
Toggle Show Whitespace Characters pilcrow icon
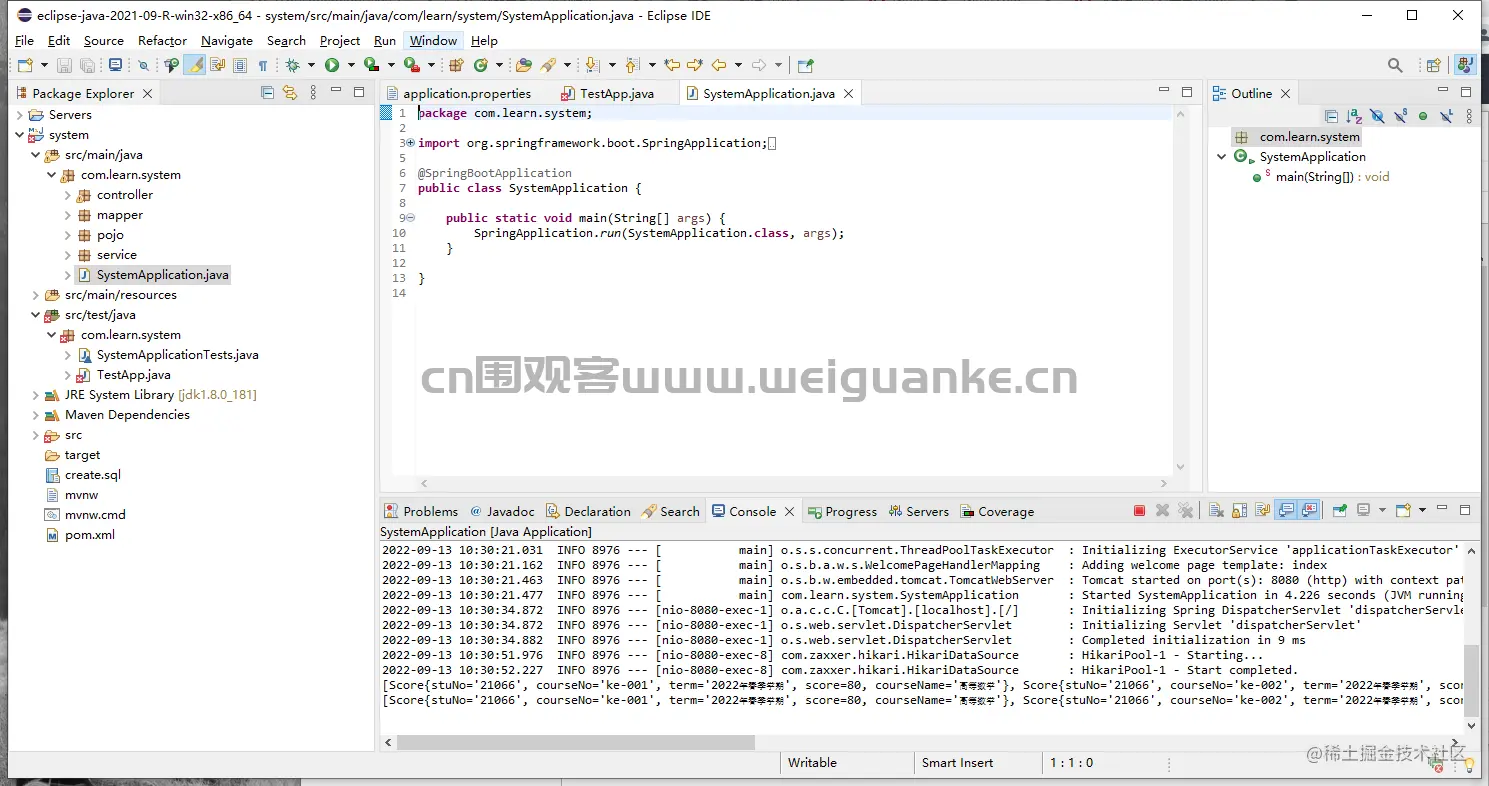(263, 65)
